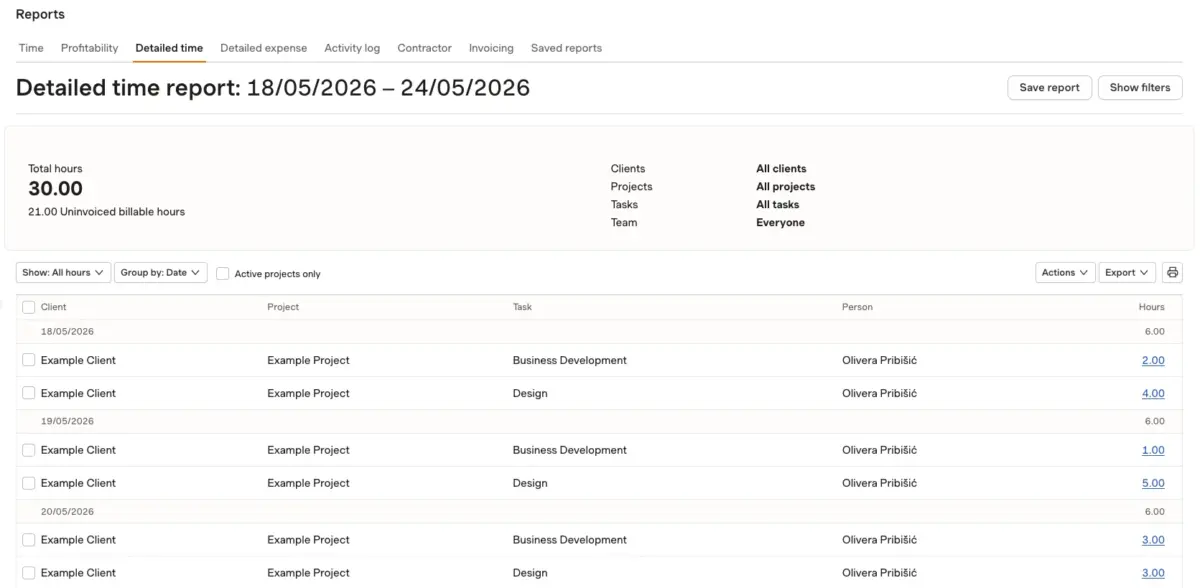Tick checkbox for 19/05 Business Development row

click(28, 450)
